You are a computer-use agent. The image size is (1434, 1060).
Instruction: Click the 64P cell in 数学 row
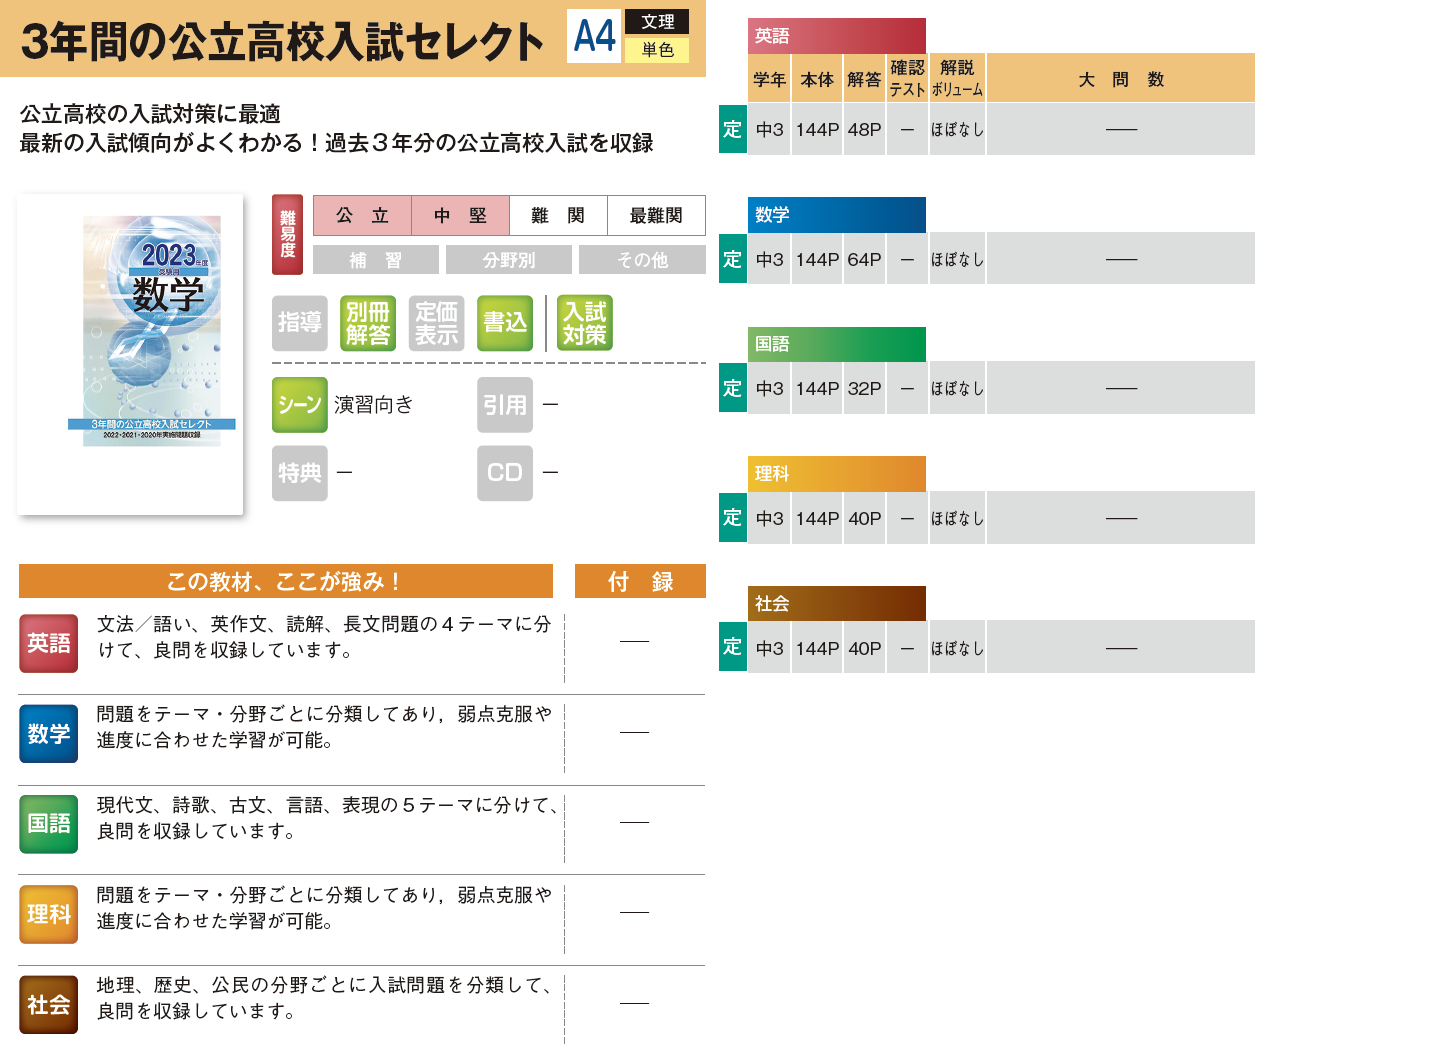(864, 260)
